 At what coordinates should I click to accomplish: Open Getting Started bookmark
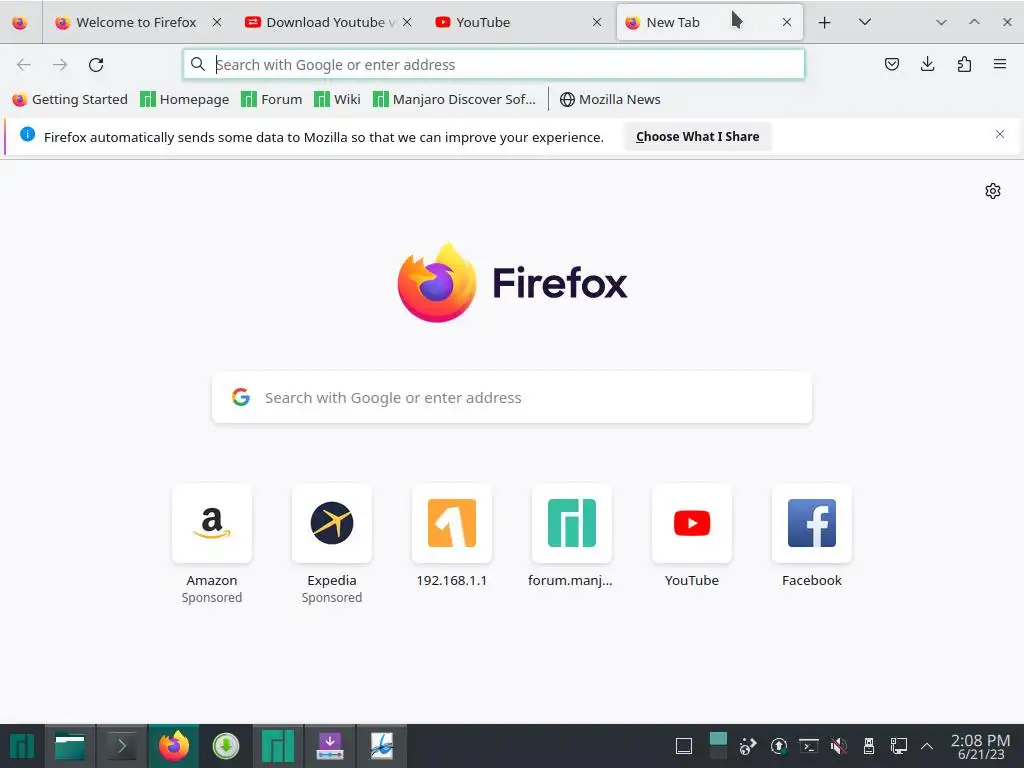(70, 99)
